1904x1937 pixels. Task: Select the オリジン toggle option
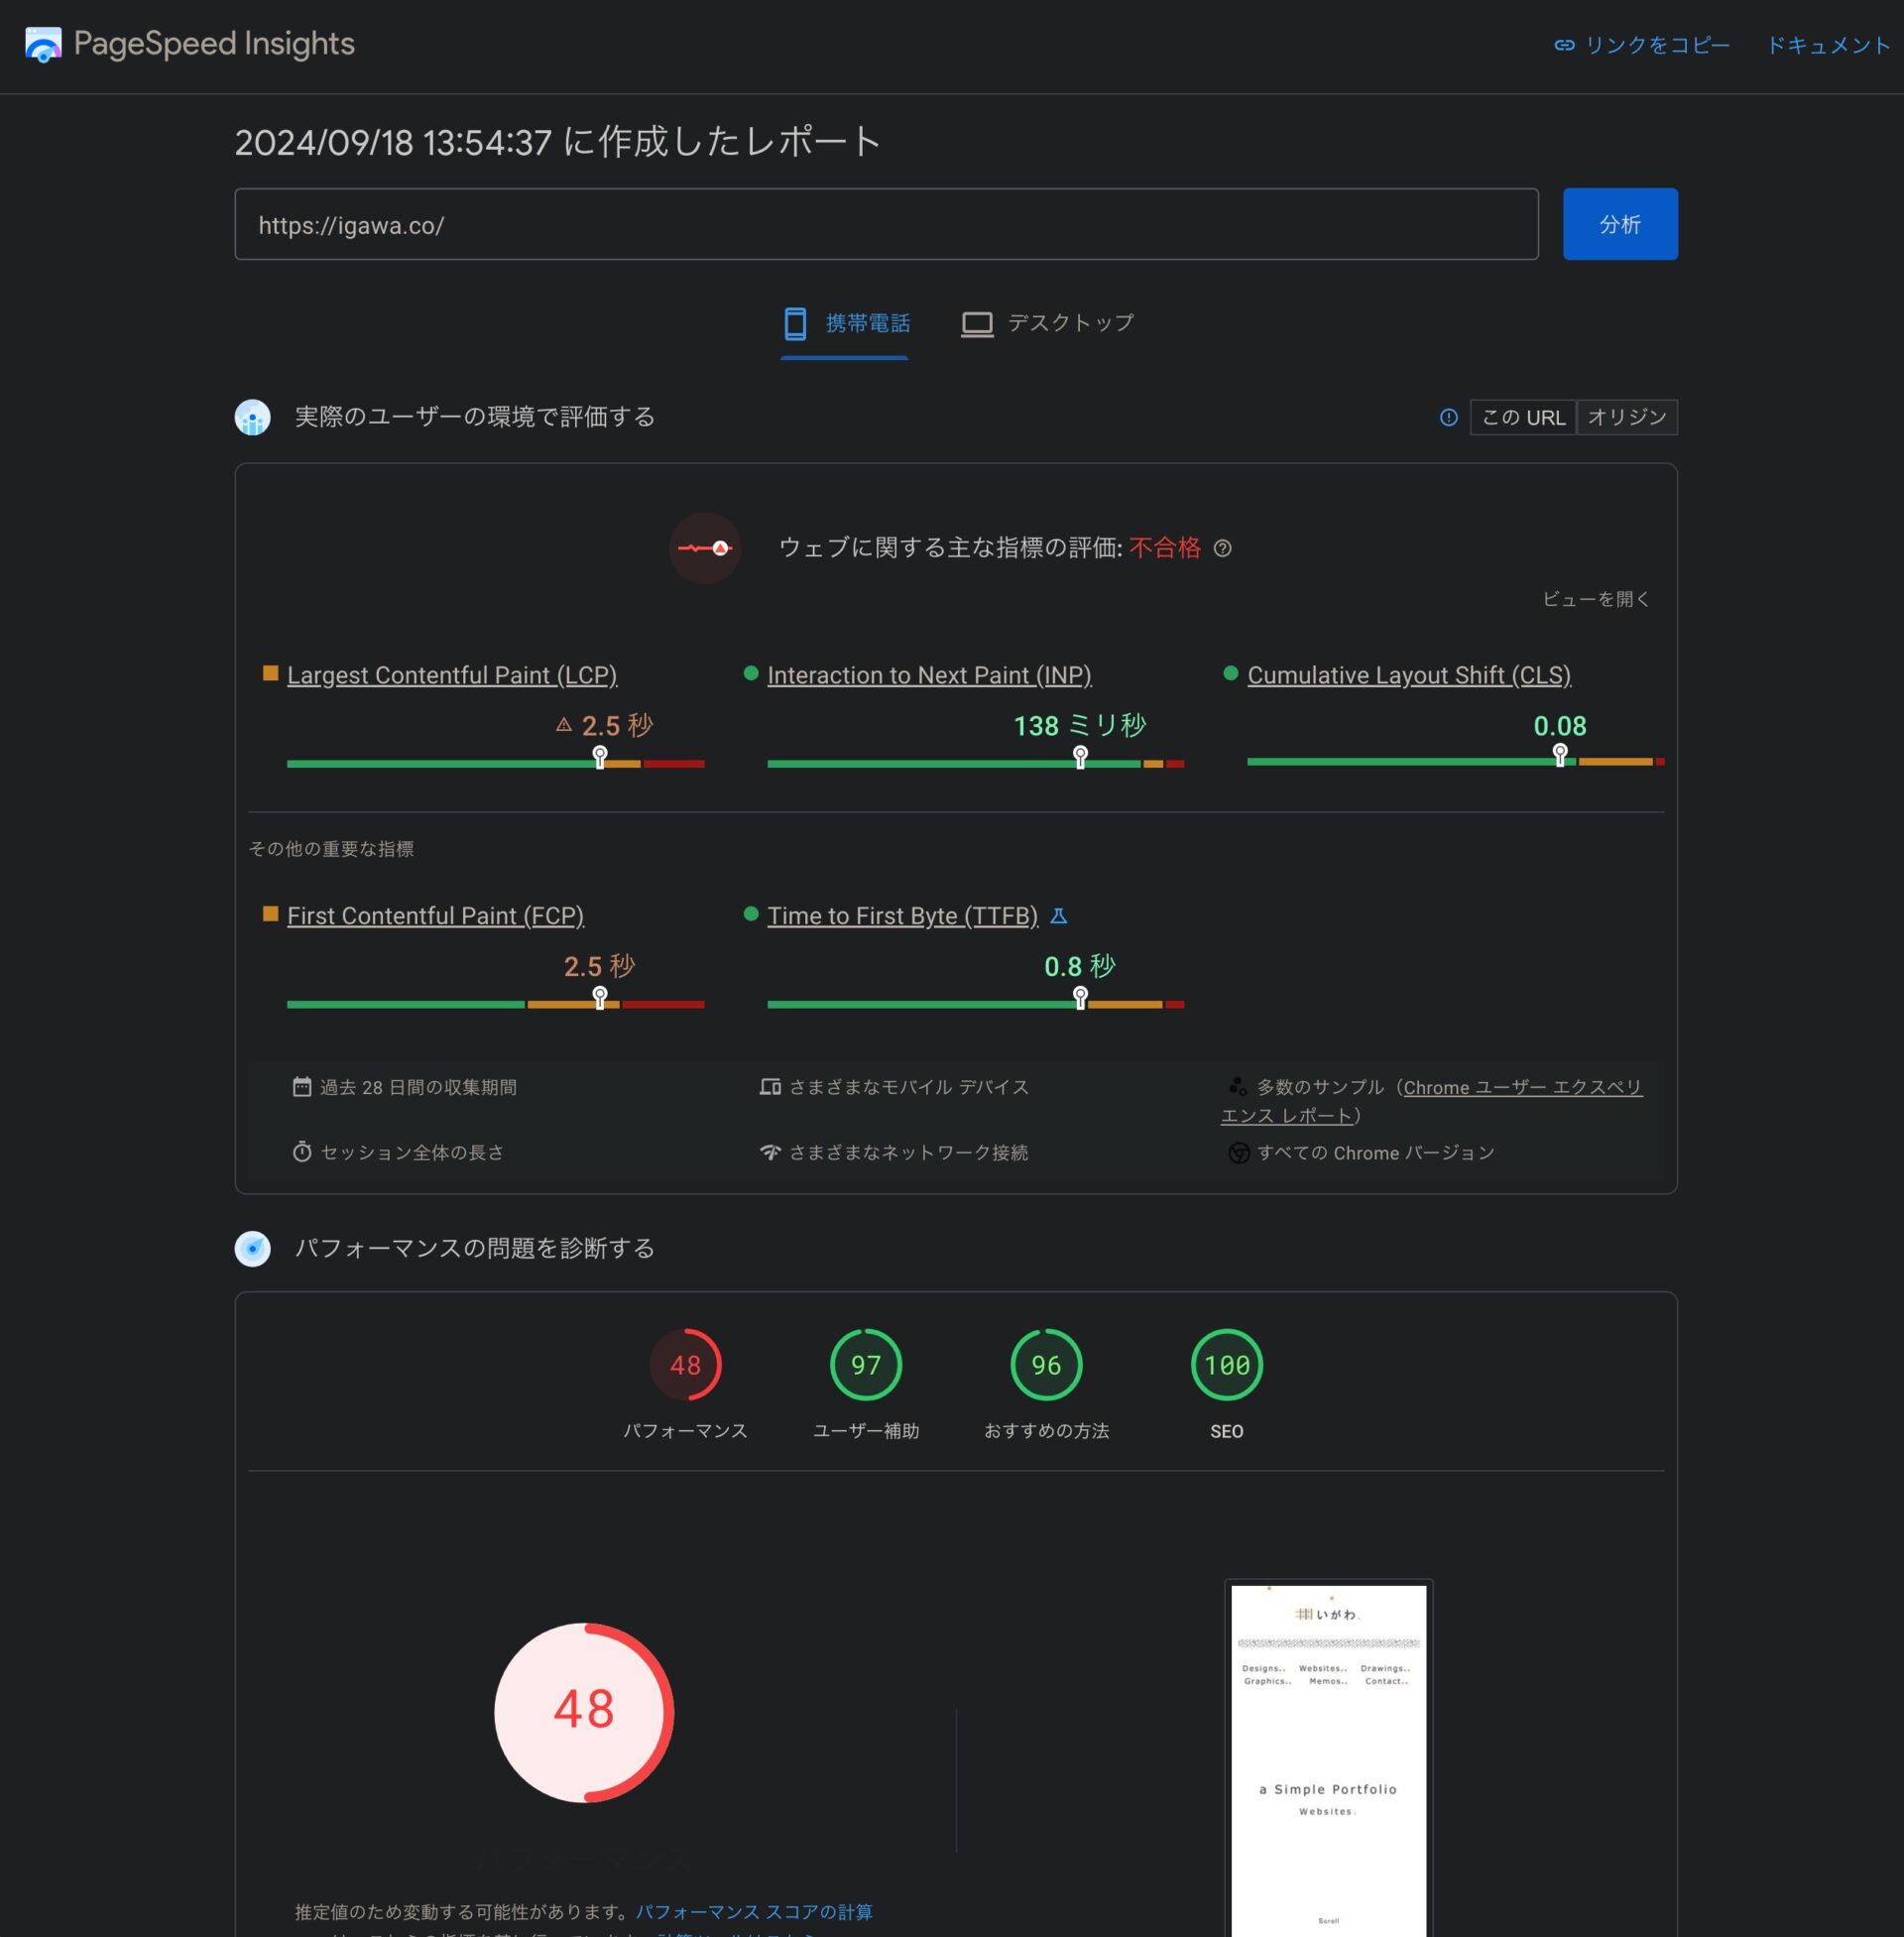[x=1627, y=417]
